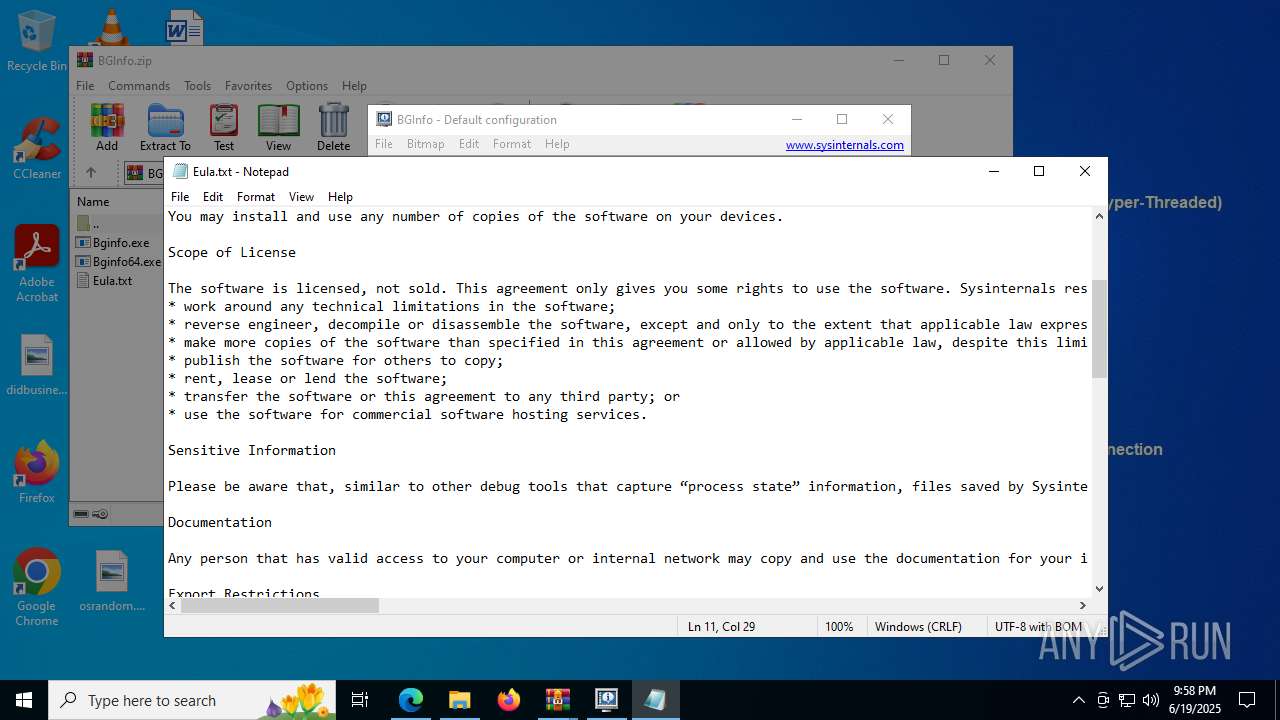
Task: Open the CCleaner desktop shortcut
Action: pos(37,149)
